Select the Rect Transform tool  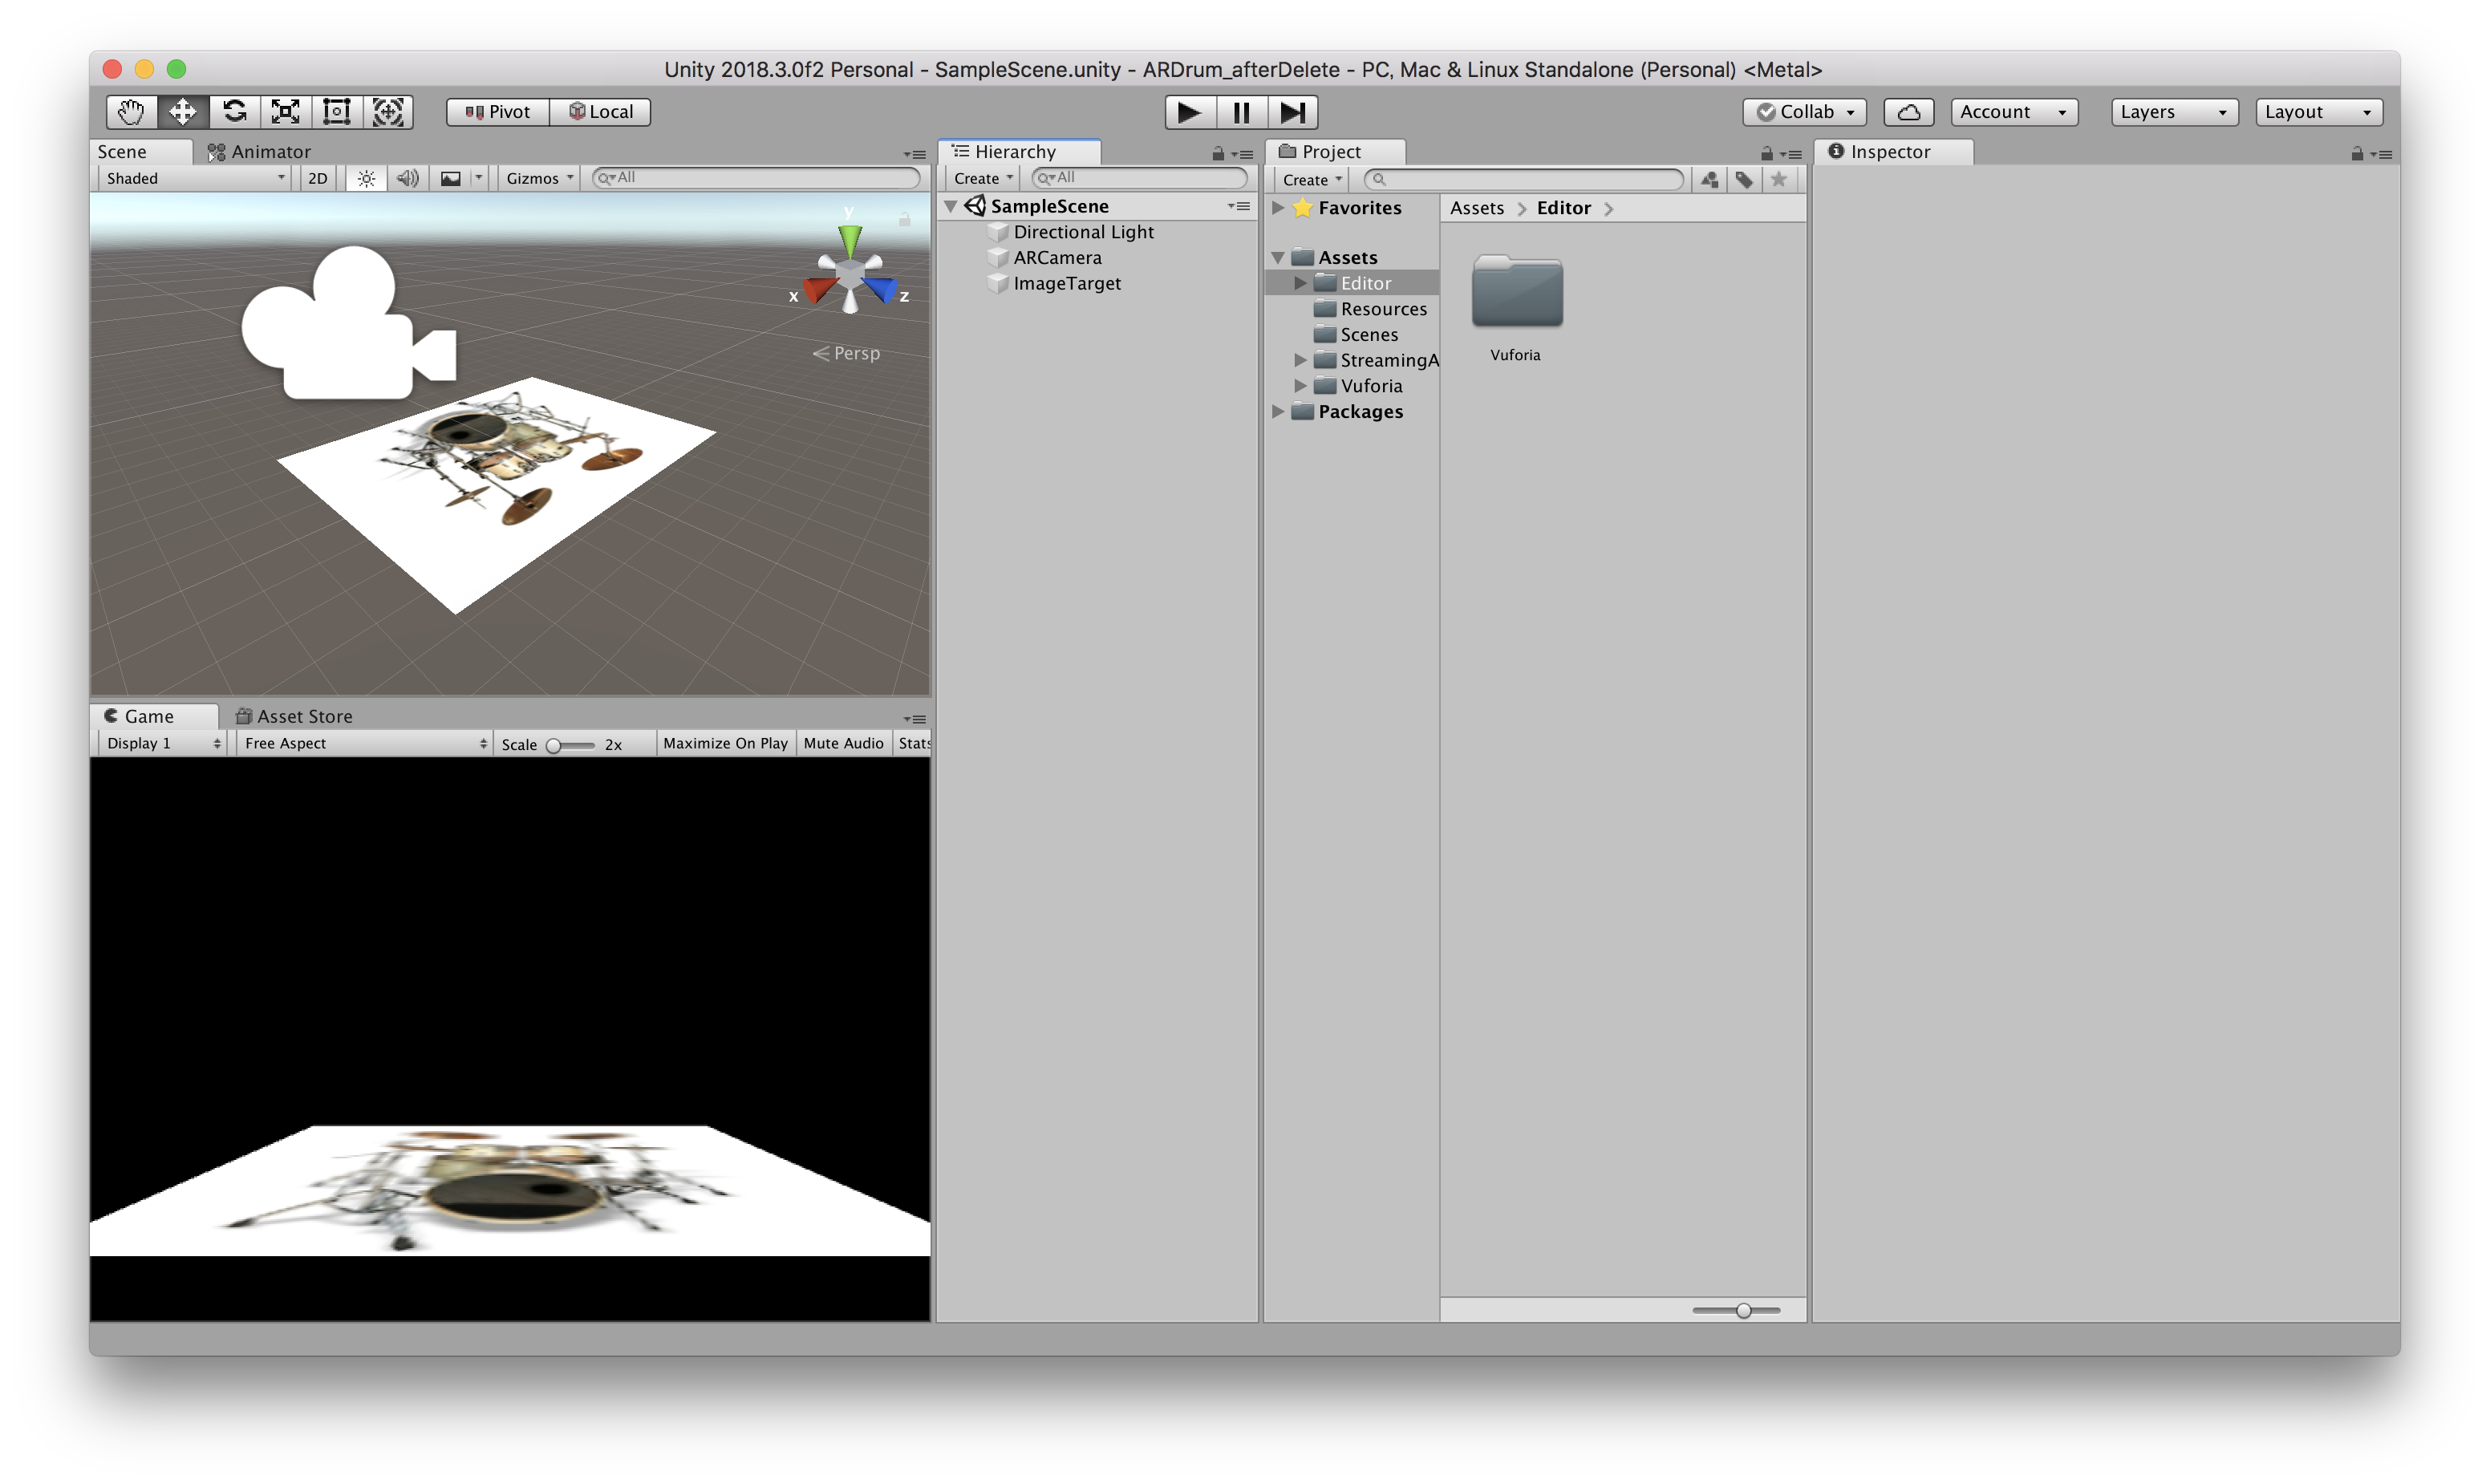click(x=336, y=111)
